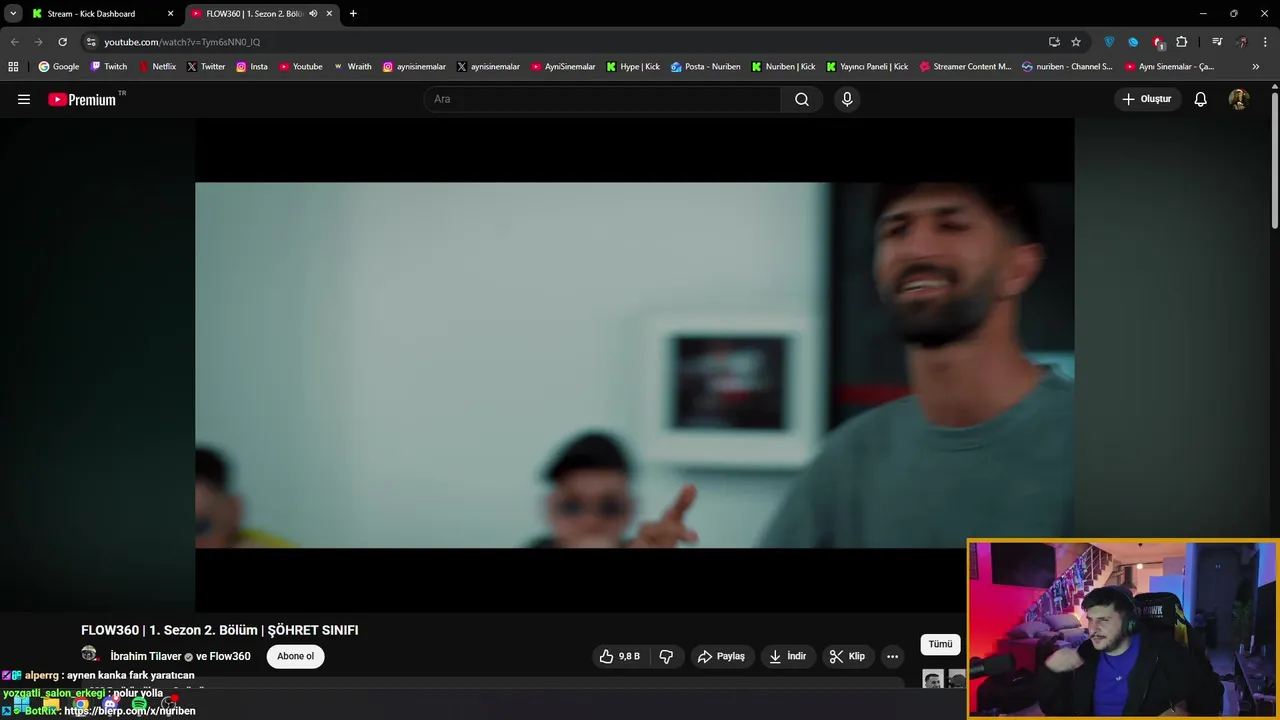The width and height of the screenshot is (1280, 720).
Task: Open Netflix bookmark
Action: tap(157, 67)
